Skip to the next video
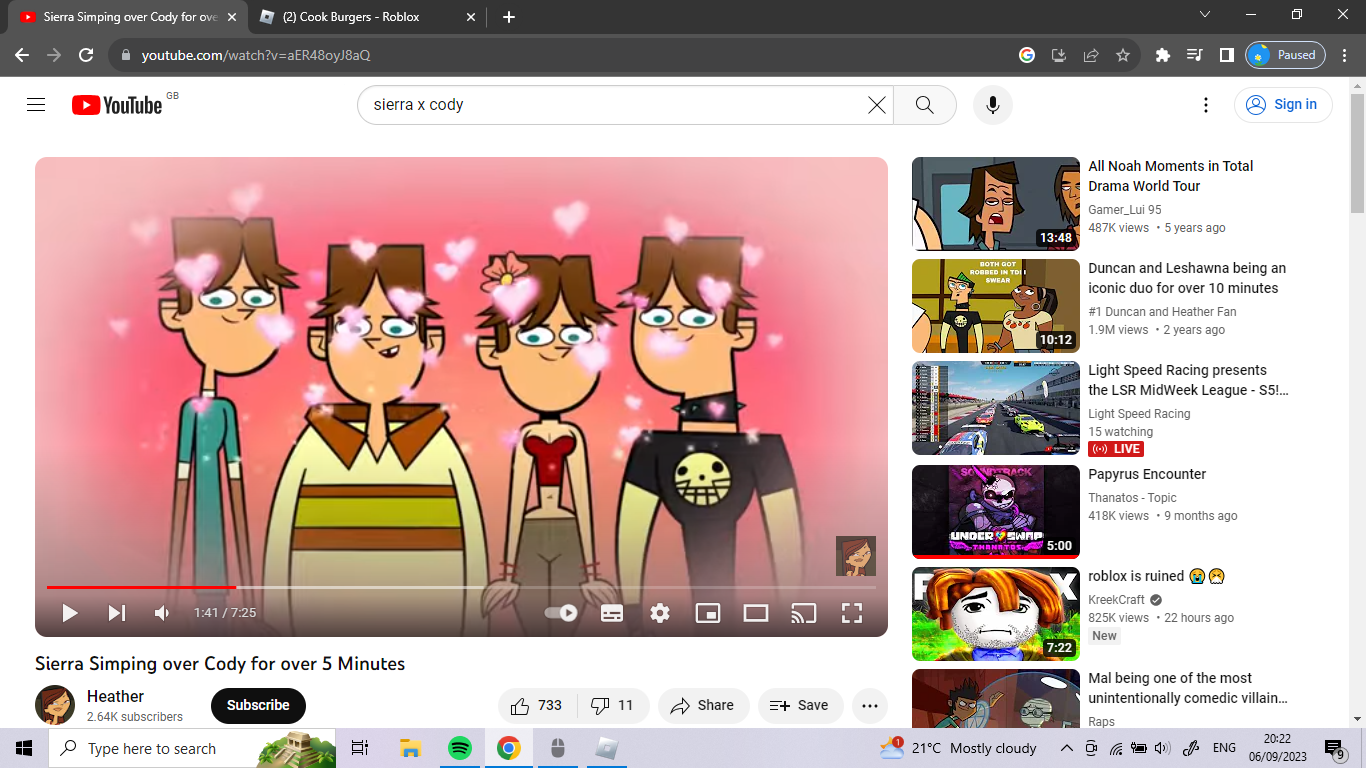 pos(117,613)
